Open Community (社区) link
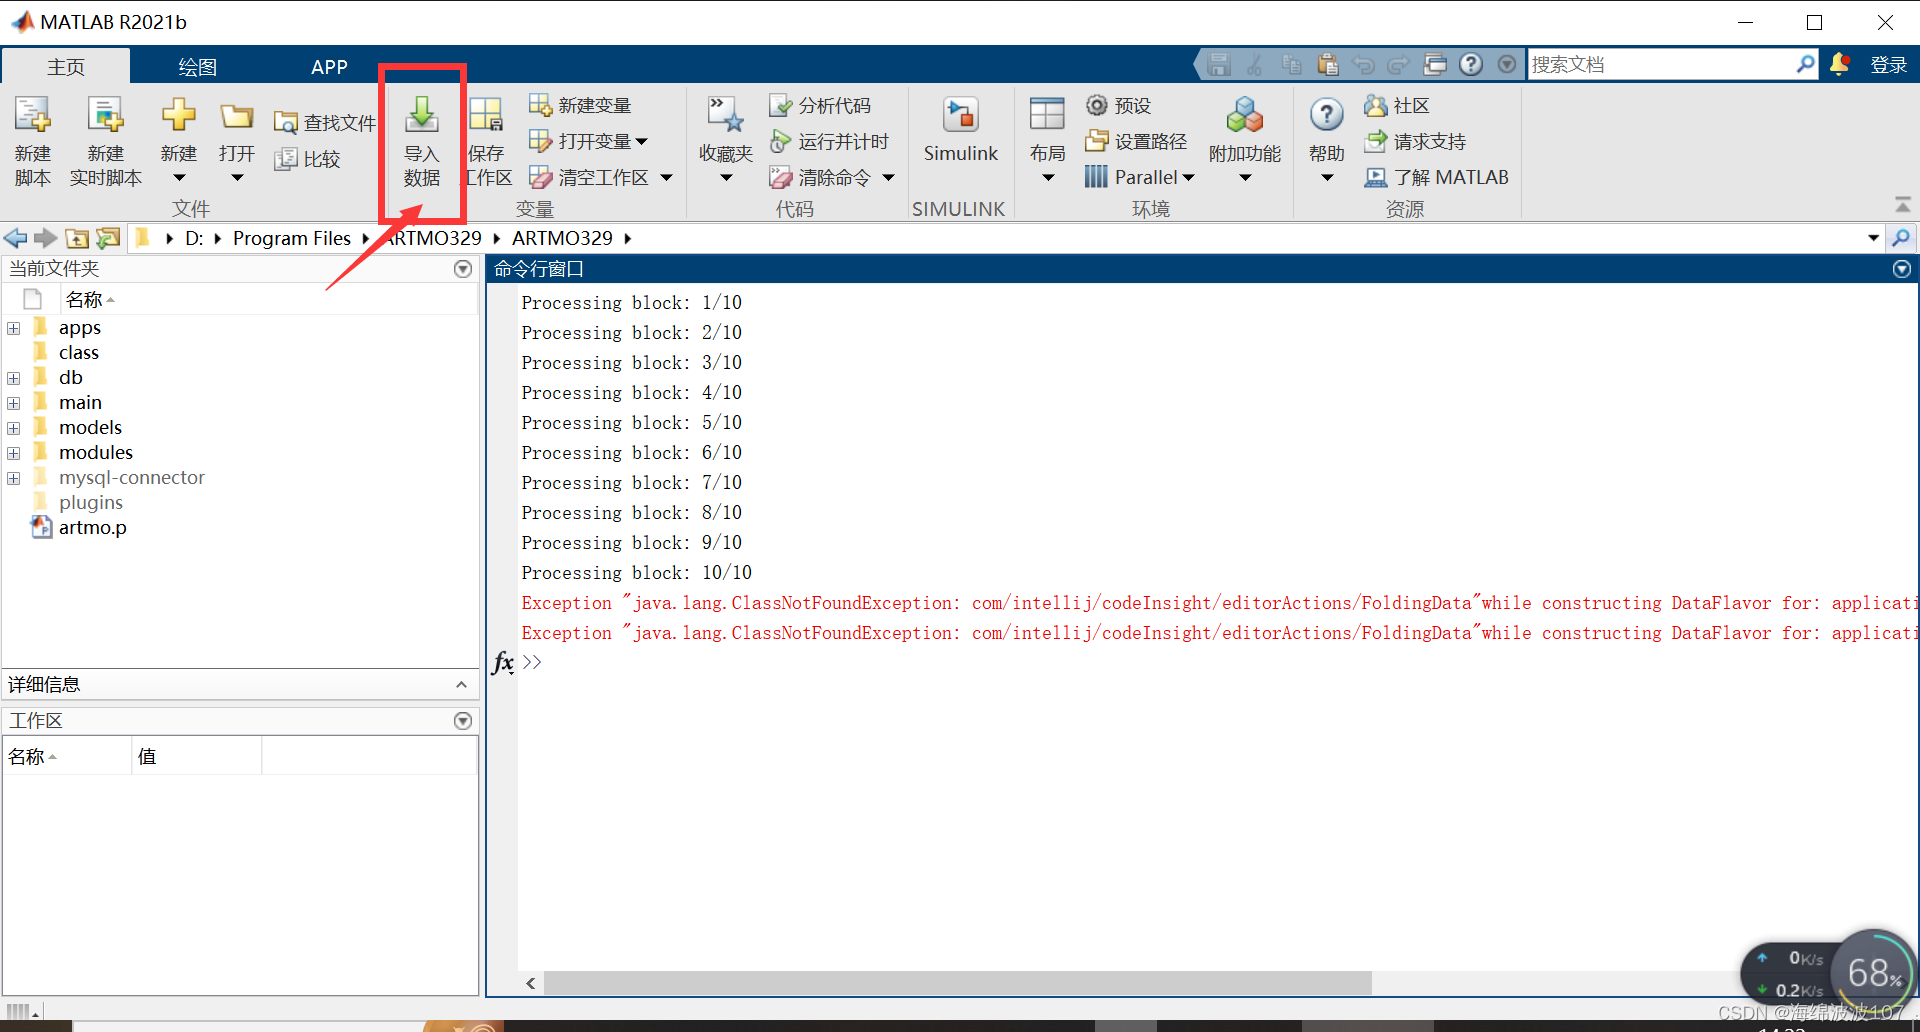 (1397, 105)
